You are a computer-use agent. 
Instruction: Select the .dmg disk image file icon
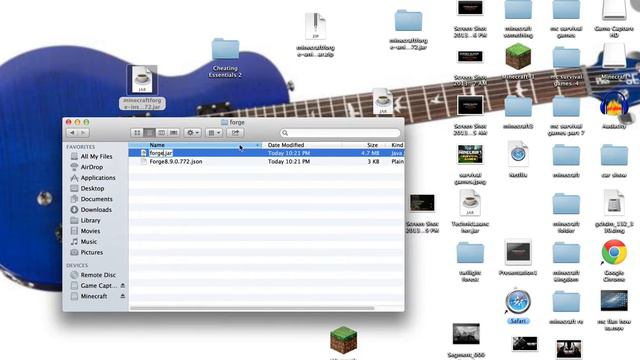point(614,203)
